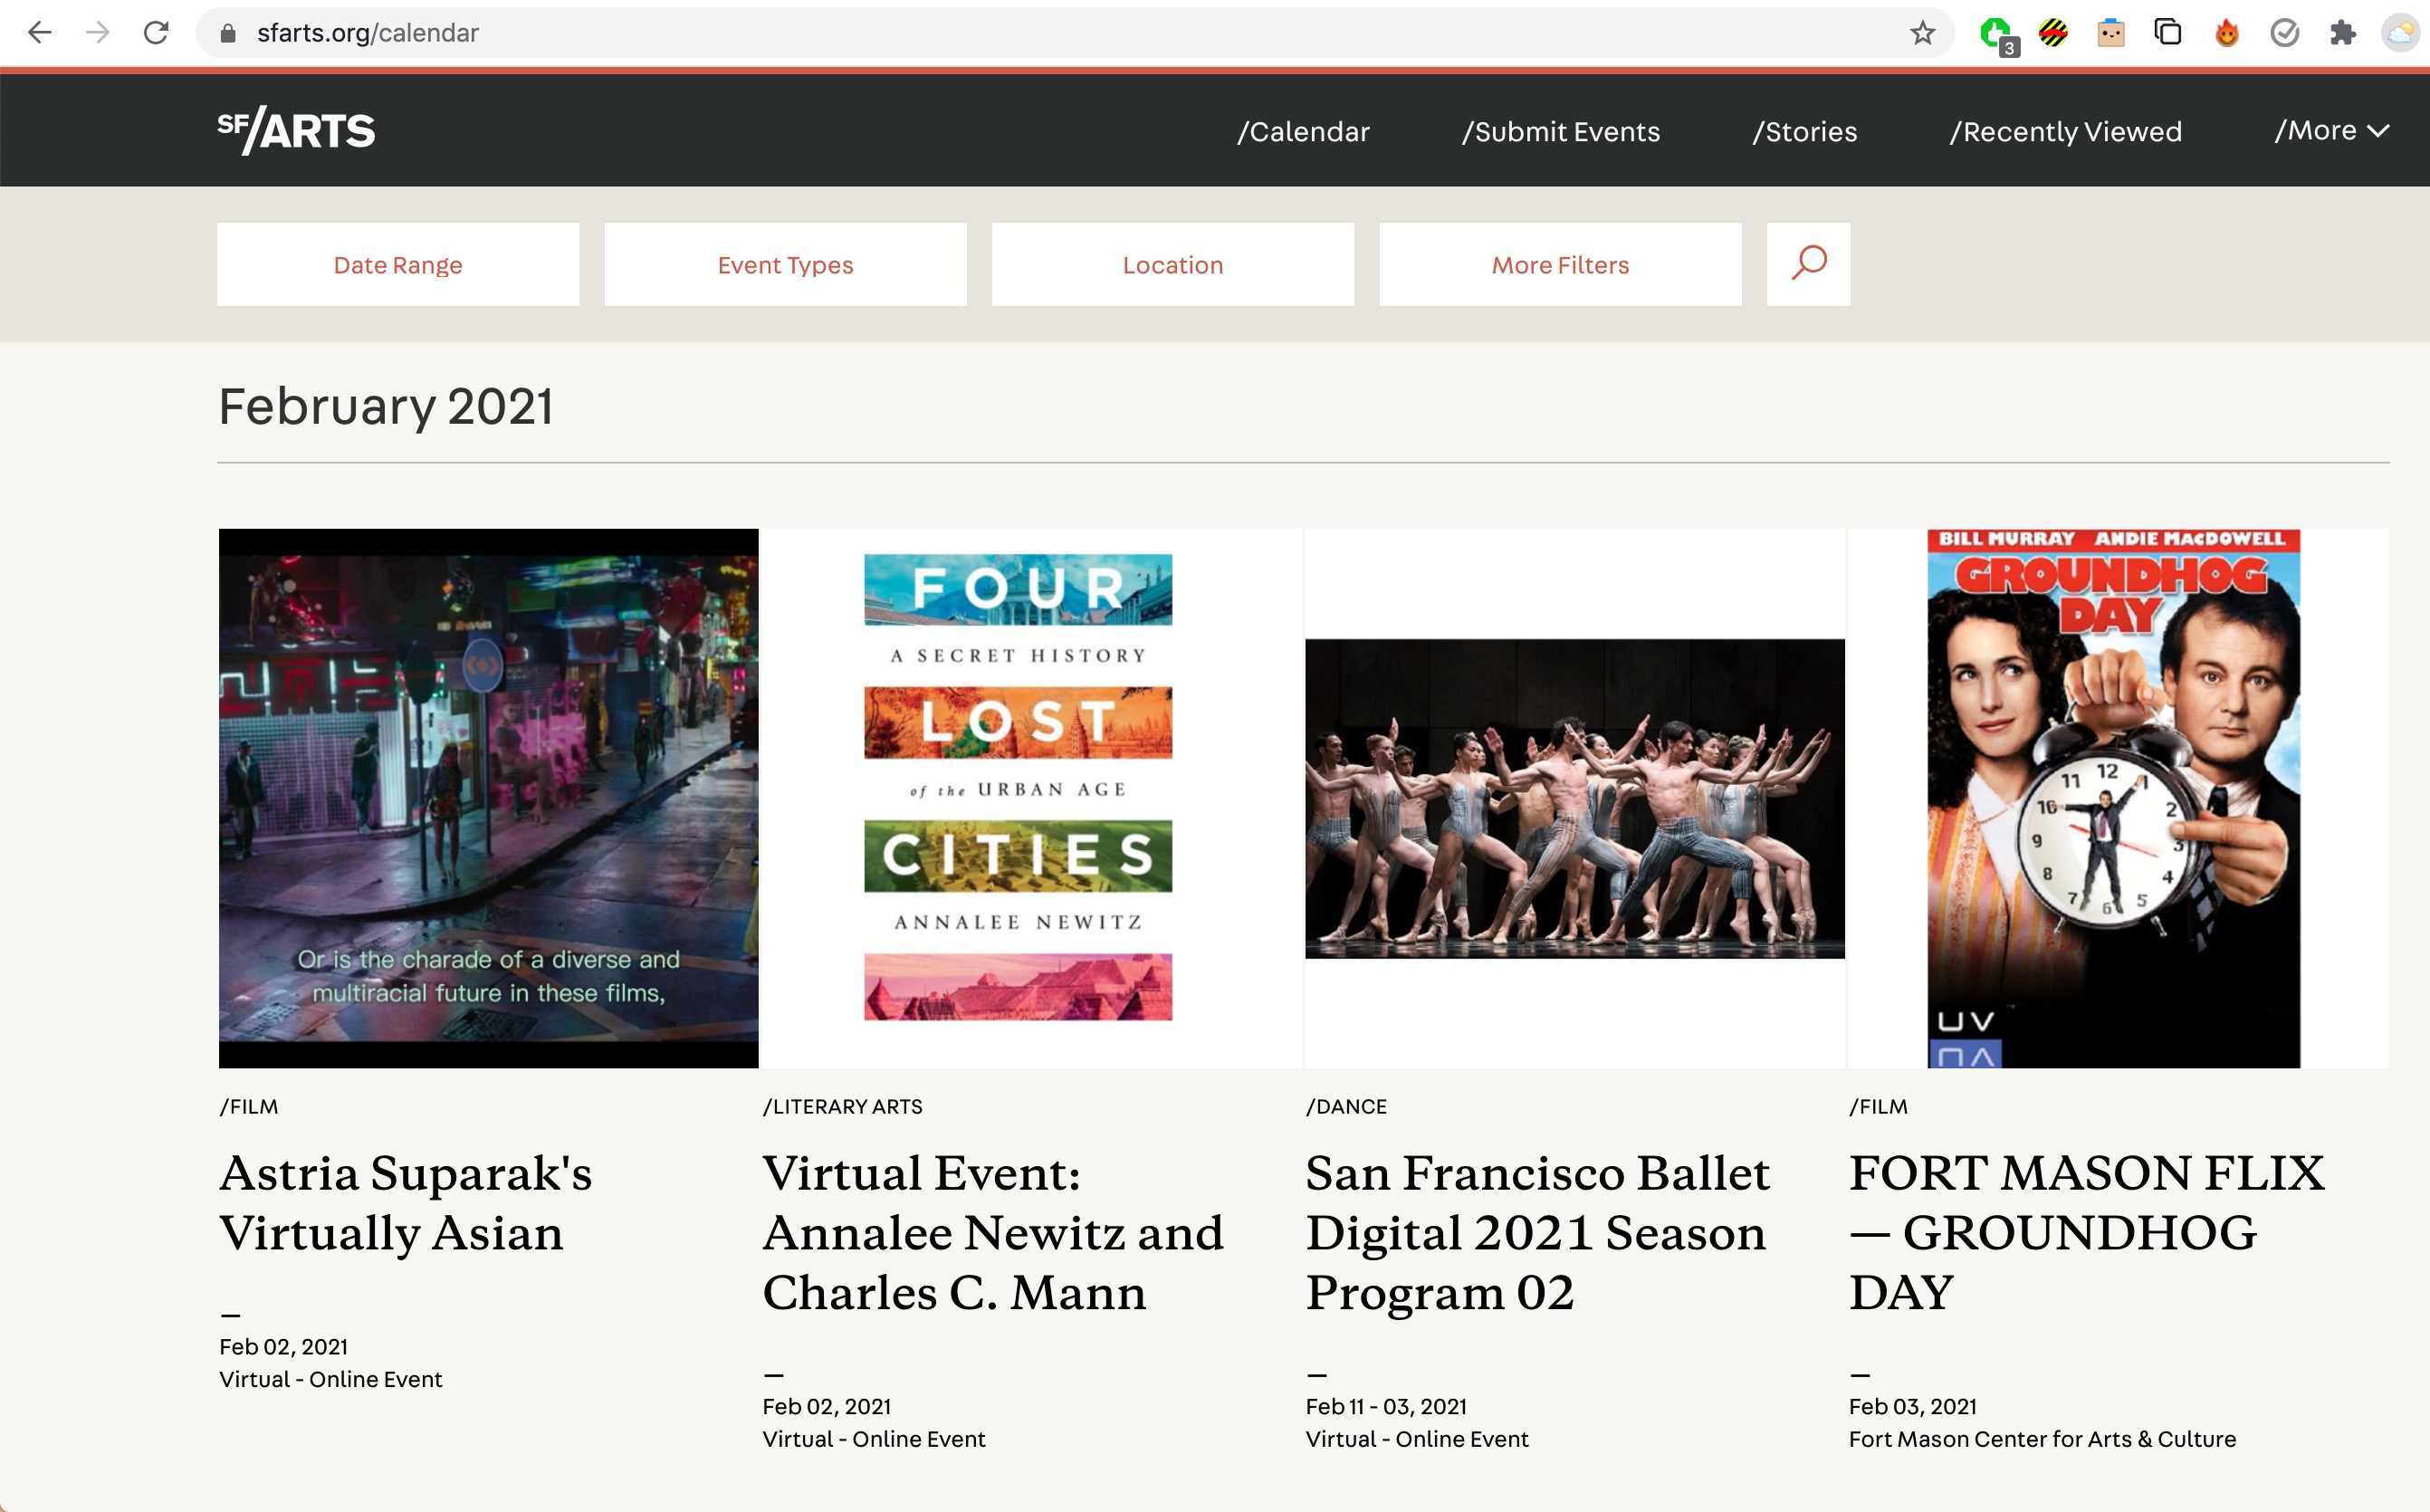This screenshot has height=1512, width=2430.
Task: Click the flame extension icon
Action: [2226, 33]
